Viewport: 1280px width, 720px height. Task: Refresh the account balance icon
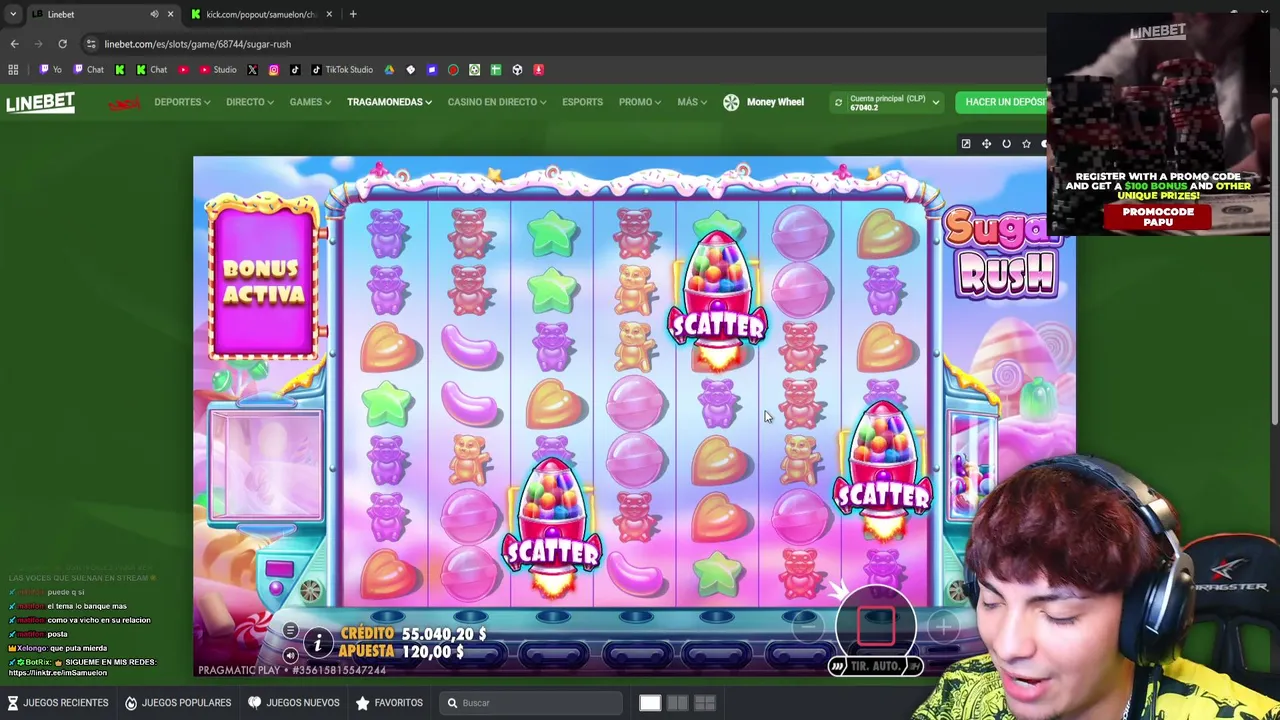838,102
